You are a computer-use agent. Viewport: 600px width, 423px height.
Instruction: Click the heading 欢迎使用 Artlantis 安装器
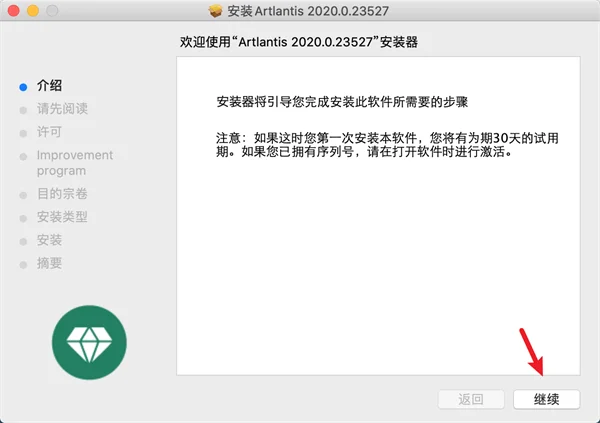click(299, 42)
